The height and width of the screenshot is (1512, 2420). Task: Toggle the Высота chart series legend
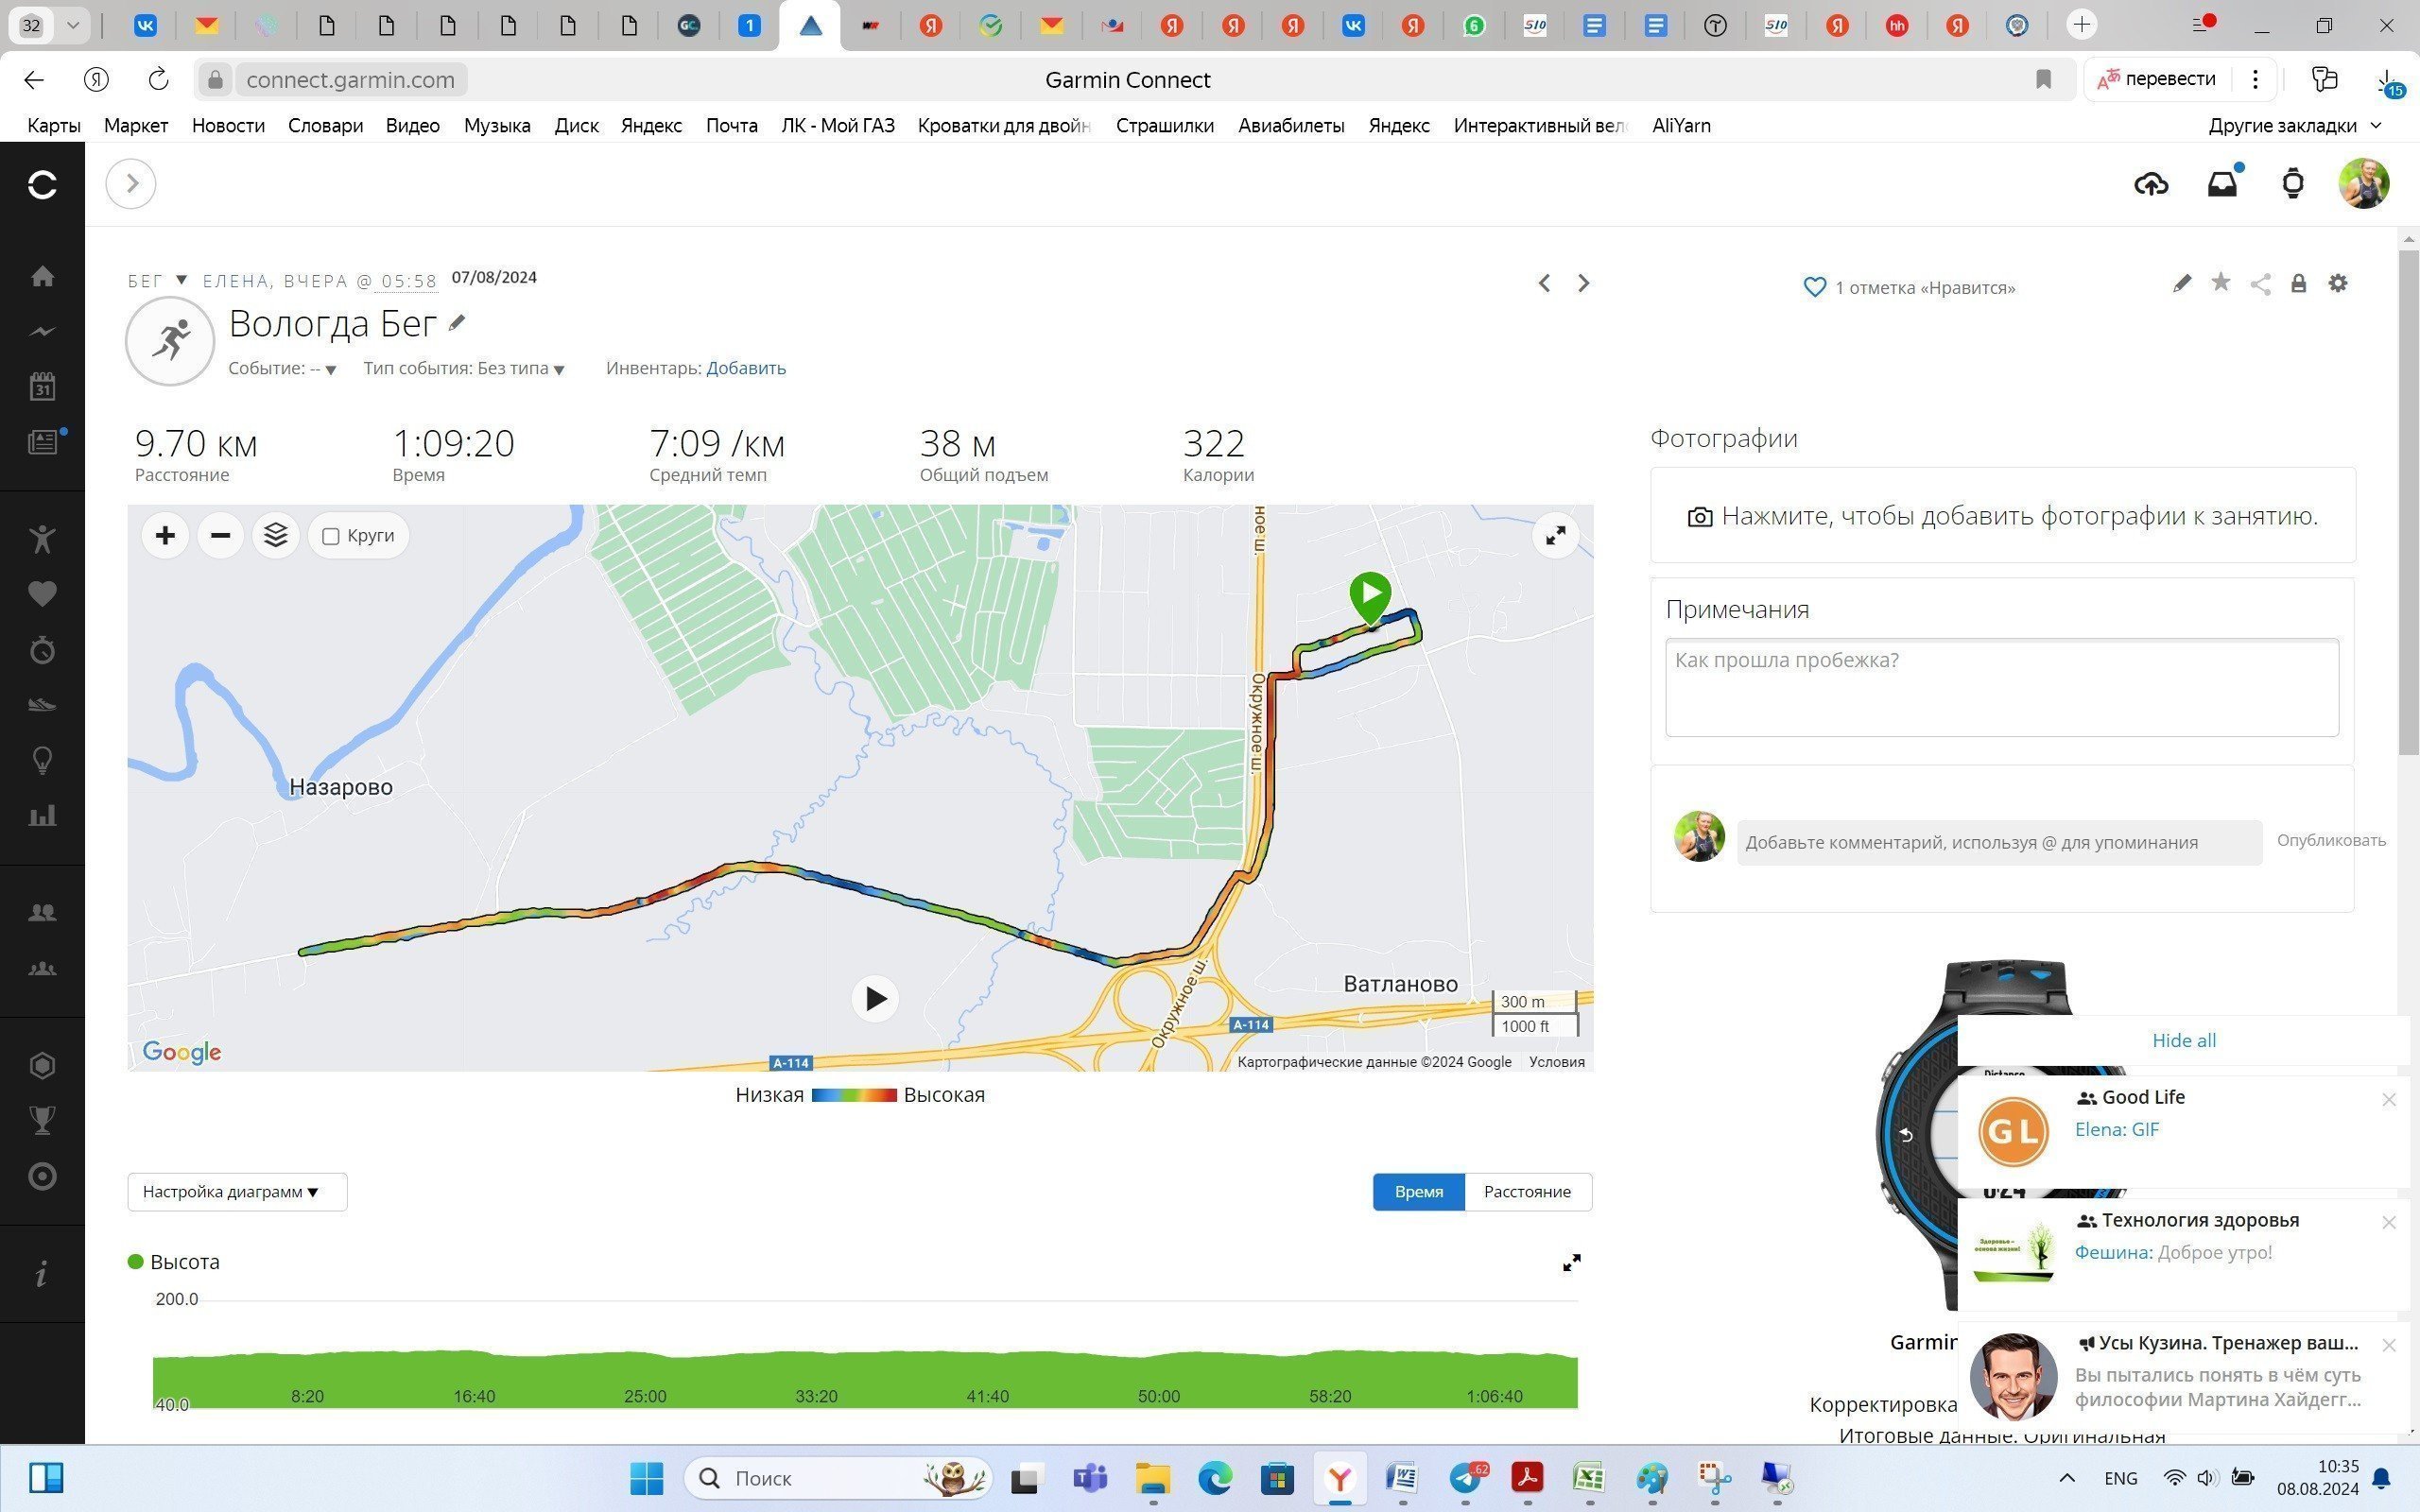(x=174, y=1262)
